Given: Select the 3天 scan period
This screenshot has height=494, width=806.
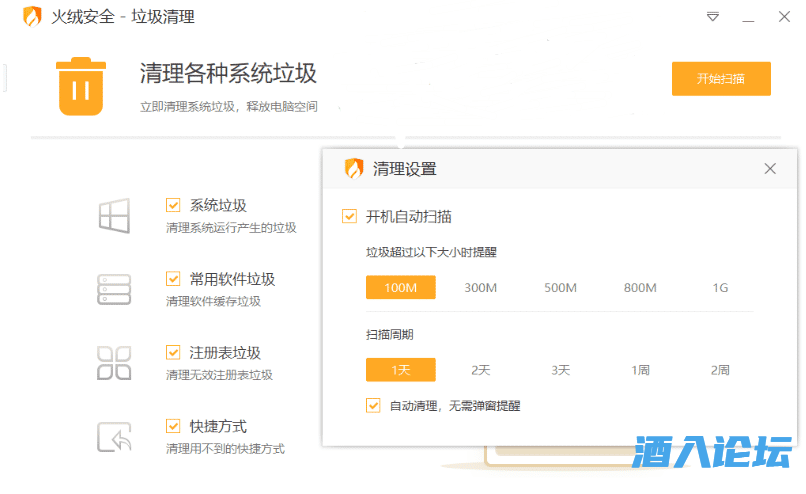Looking at the screenshot, I should point(560,370).
